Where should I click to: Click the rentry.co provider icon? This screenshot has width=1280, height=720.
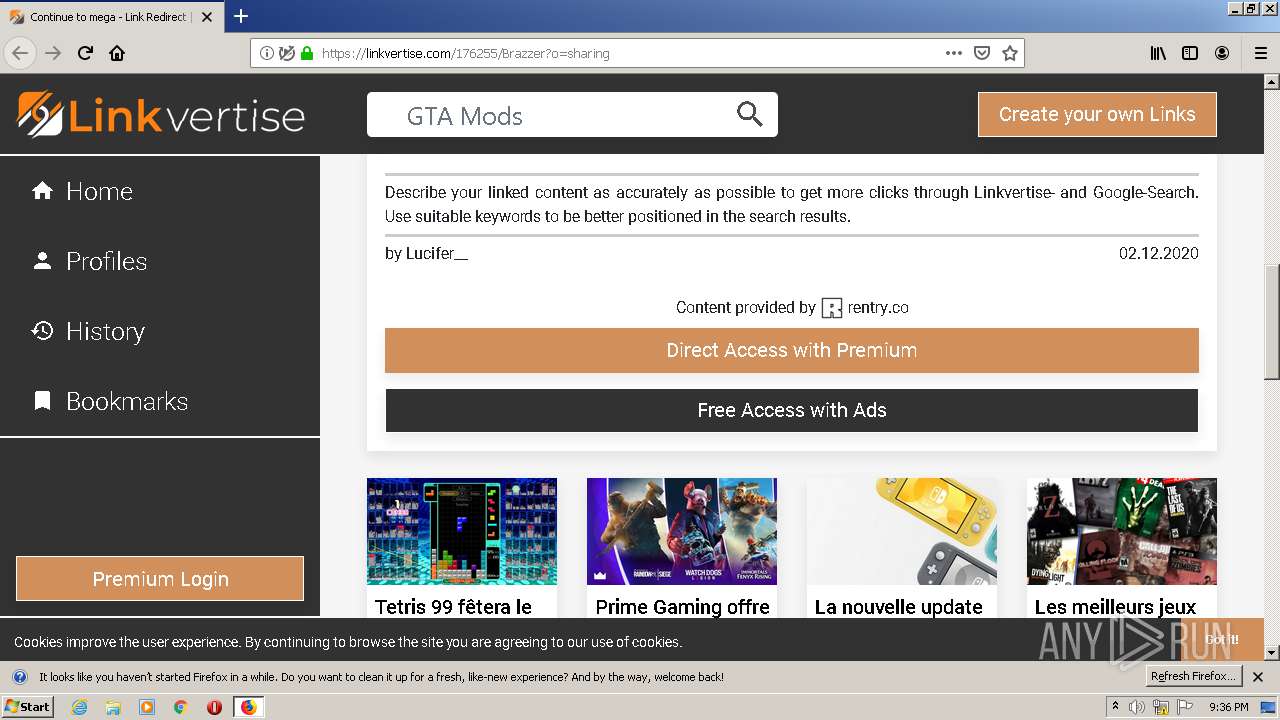point(832,308)
